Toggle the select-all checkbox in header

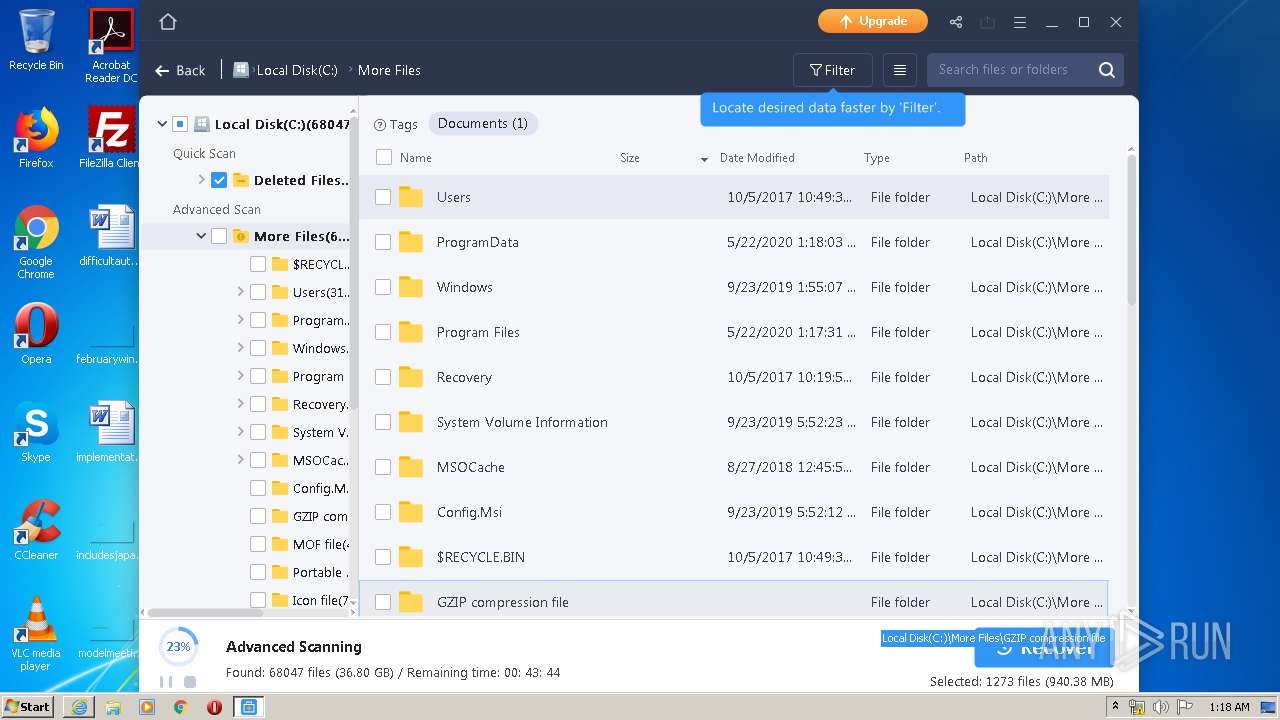click(384, 157)
